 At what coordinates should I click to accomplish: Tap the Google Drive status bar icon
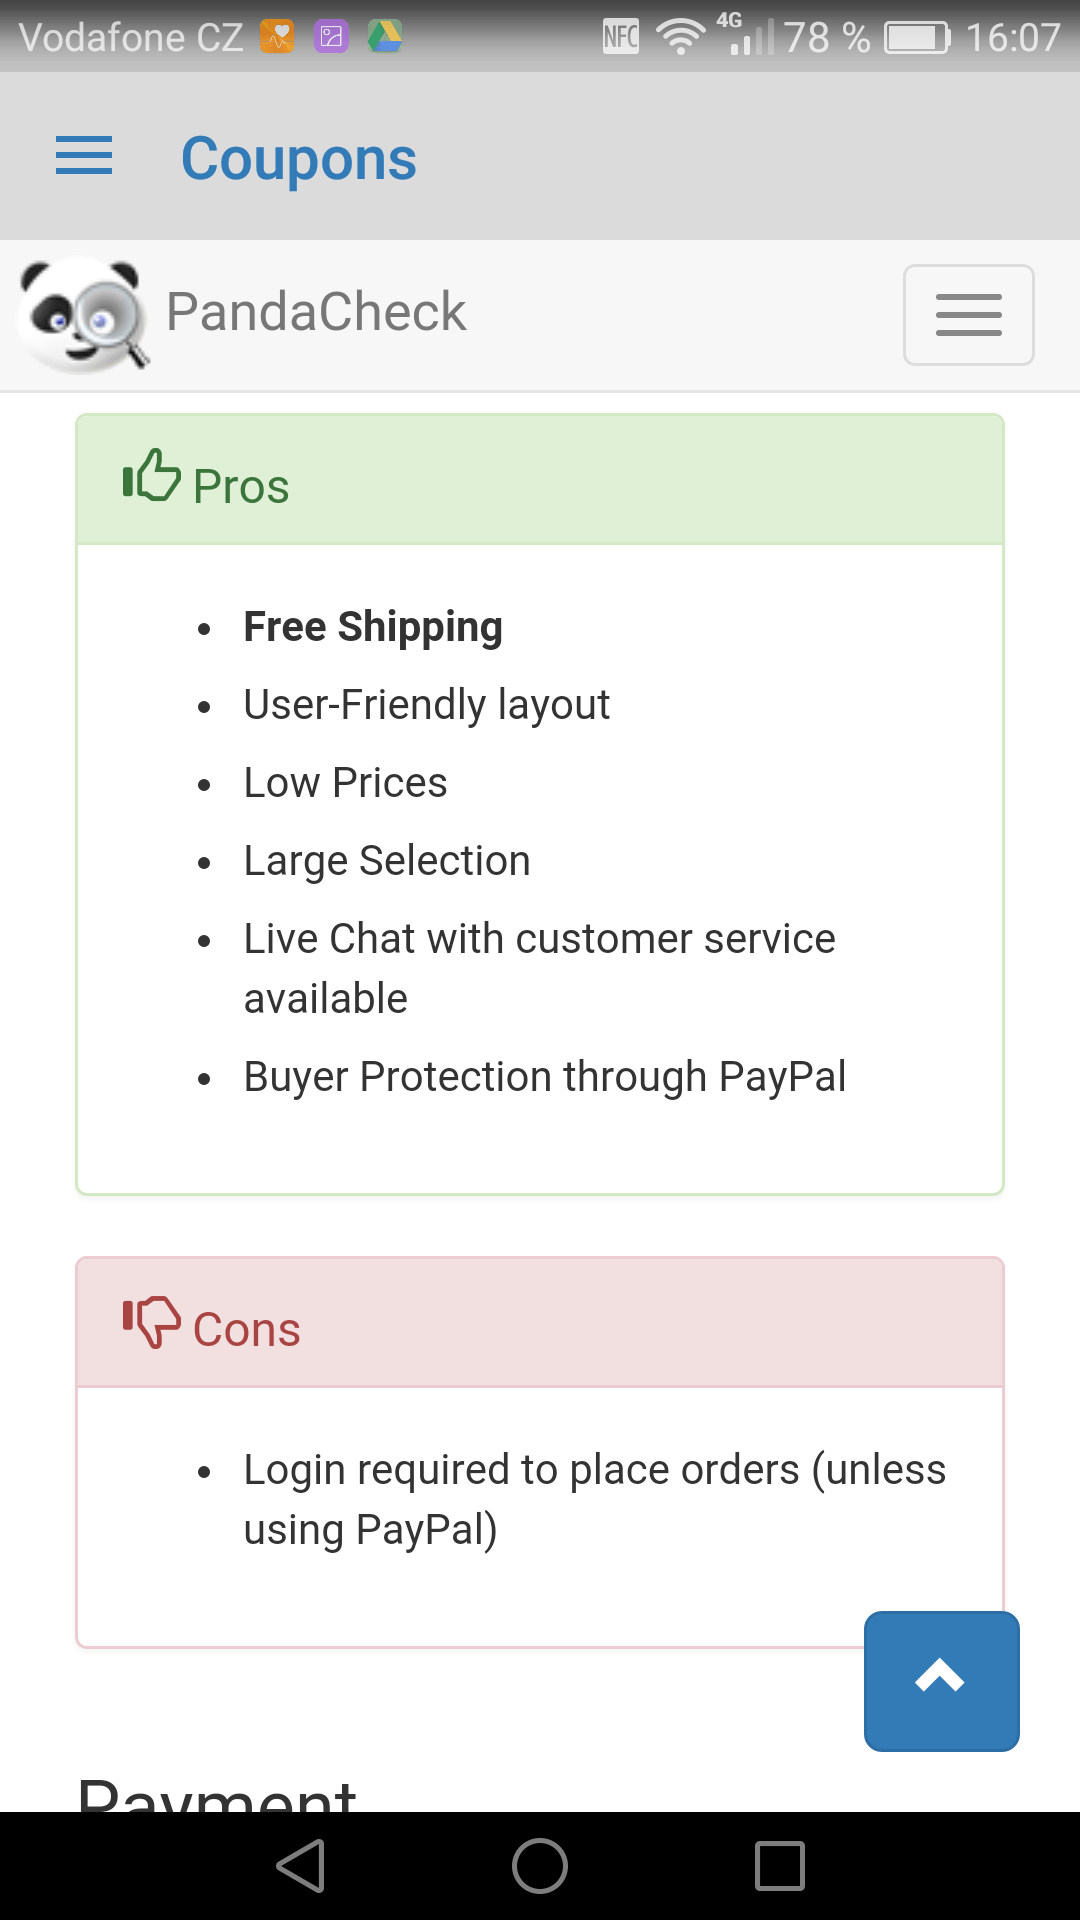tap(385, 37)
